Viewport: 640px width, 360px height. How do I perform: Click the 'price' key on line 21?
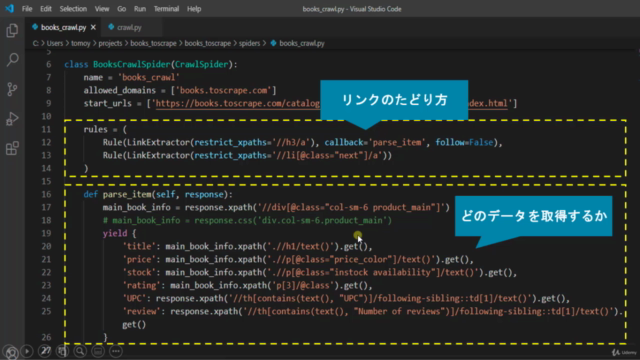[139, 260]
